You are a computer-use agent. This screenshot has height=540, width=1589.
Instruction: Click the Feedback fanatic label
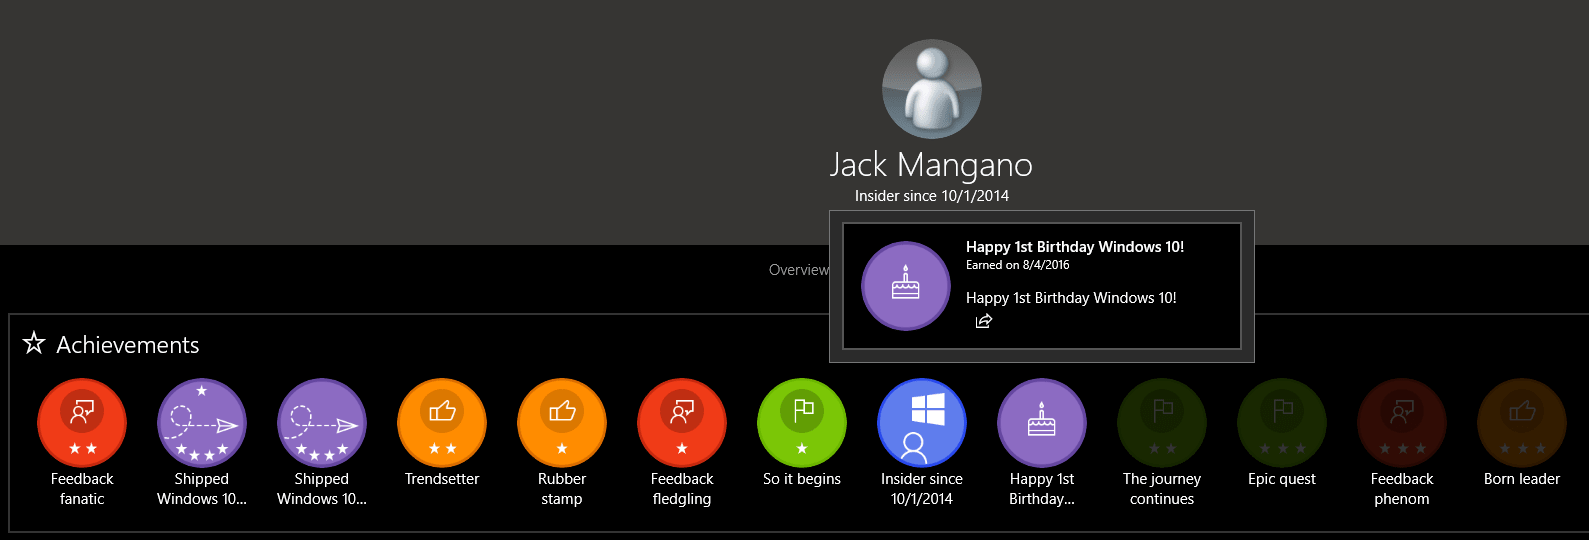82,489
